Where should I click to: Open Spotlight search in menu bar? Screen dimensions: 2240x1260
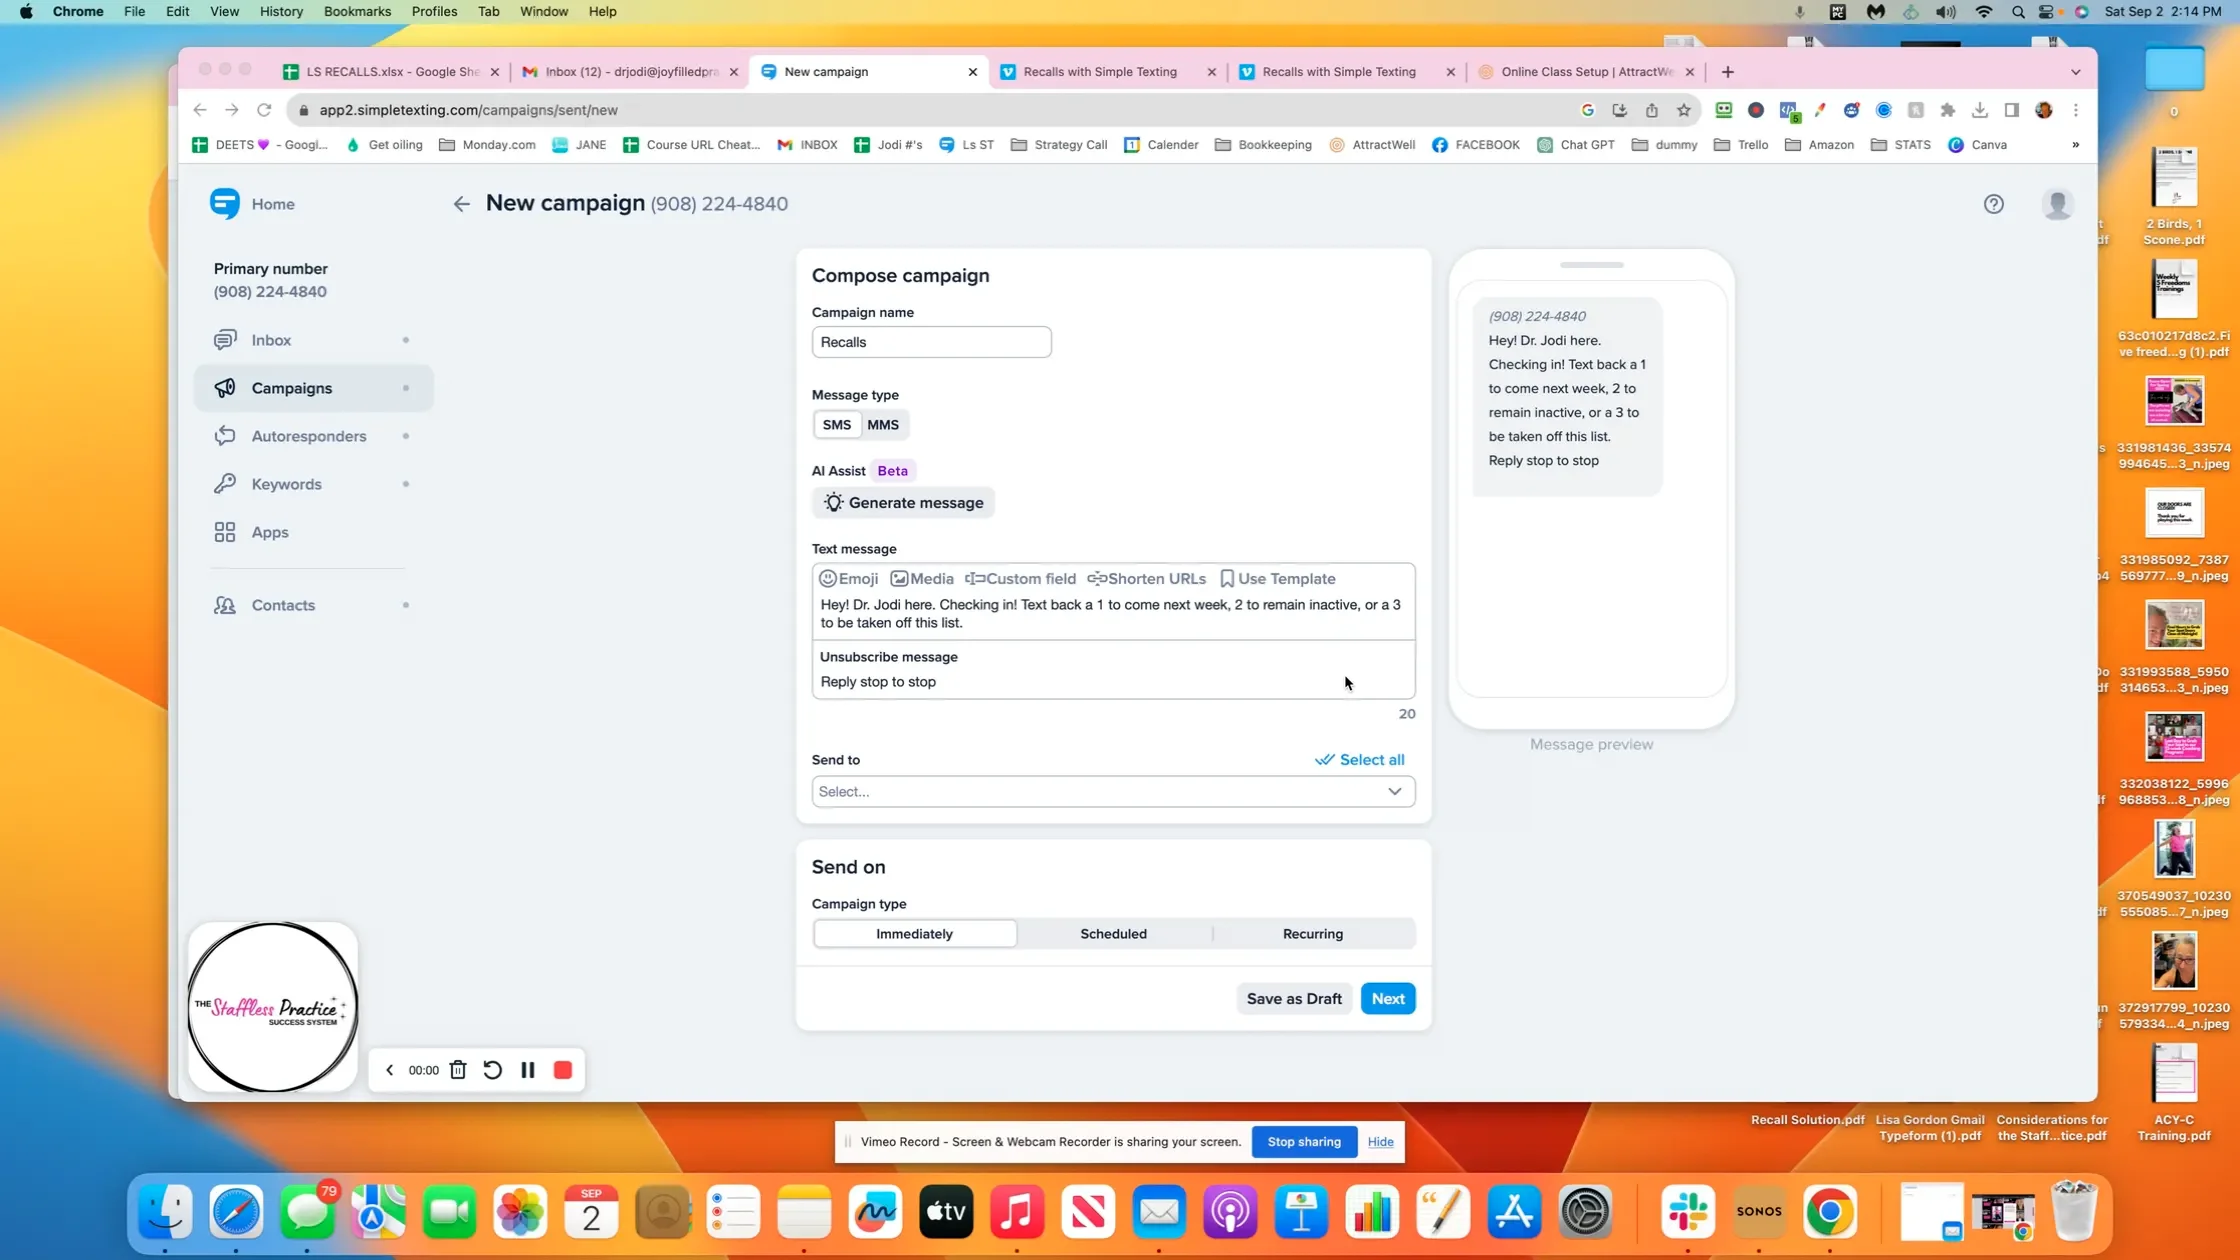click(x=2017, y=12)
